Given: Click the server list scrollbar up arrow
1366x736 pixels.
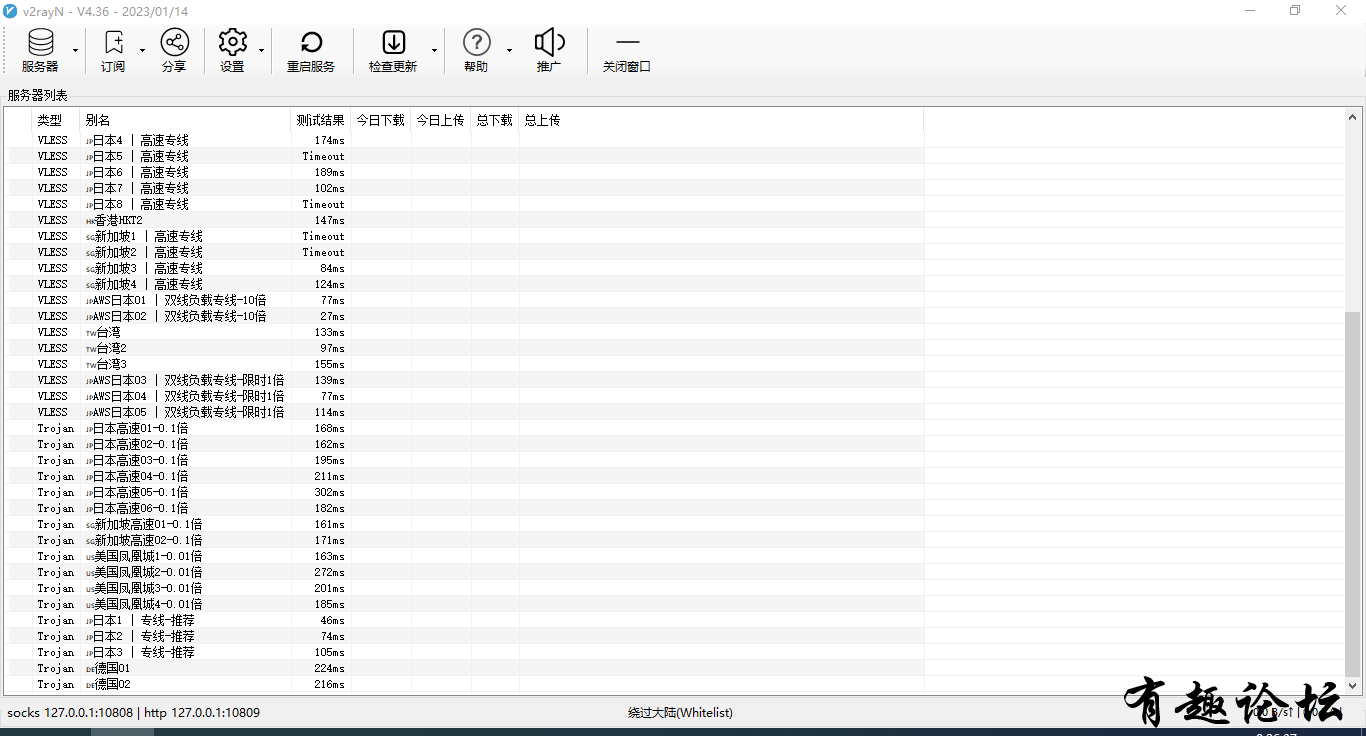Looking at the screenshot, I should tap(1354, 116).
